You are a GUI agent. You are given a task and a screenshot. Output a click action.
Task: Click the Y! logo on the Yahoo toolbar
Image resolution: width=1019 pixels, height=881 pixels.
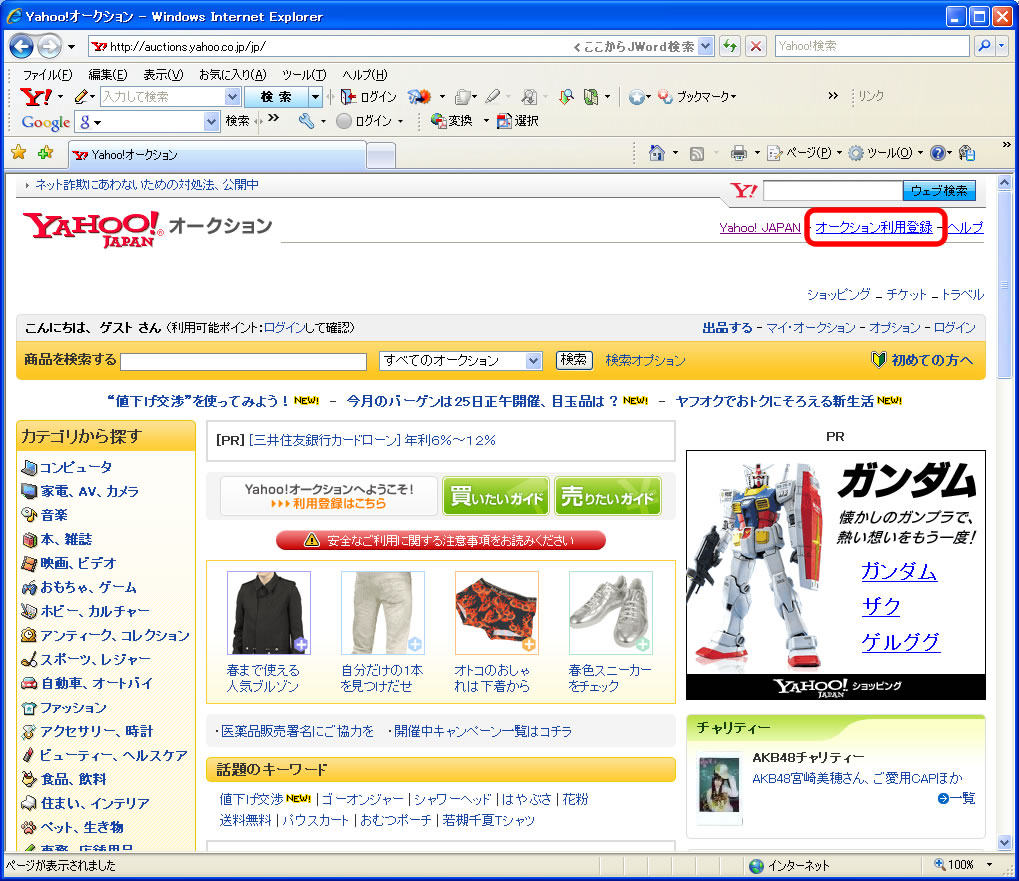click(x=36, y=97)
